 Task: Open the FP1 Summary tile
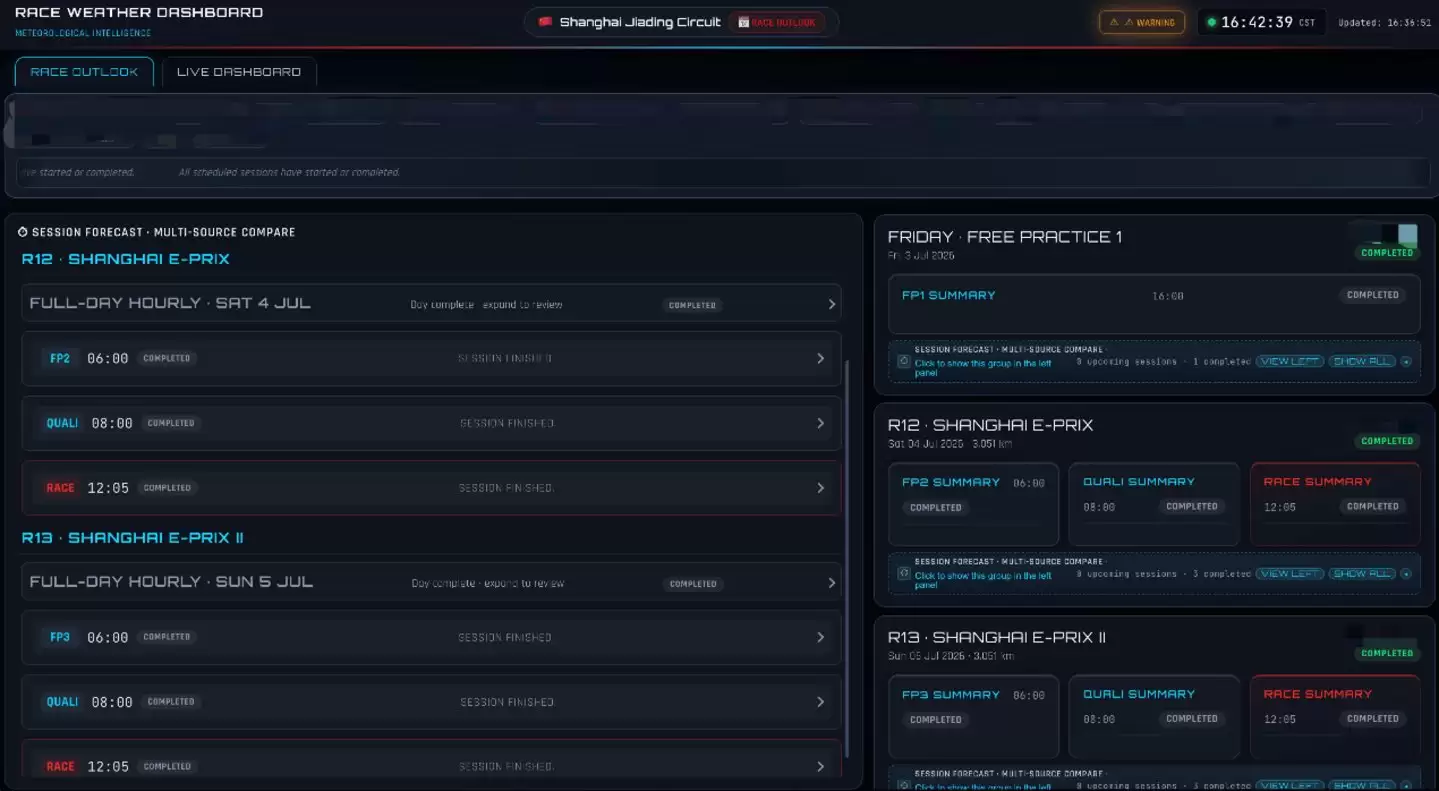tap(1154, 304)
